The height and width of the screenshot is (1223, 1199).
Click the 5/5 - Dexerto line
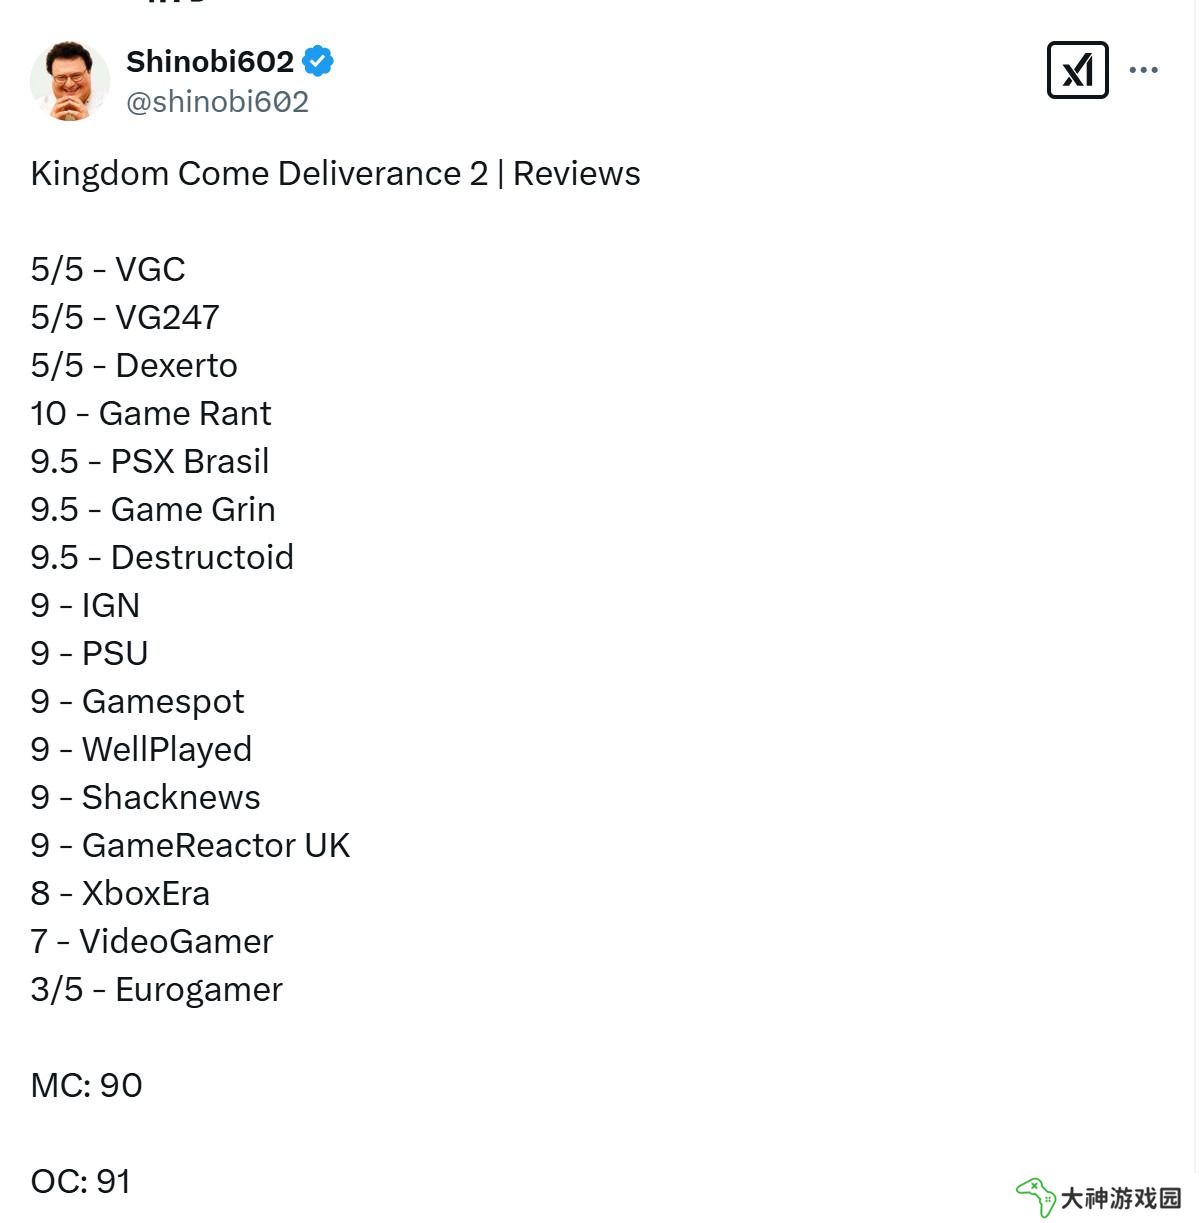pos(134,365)
